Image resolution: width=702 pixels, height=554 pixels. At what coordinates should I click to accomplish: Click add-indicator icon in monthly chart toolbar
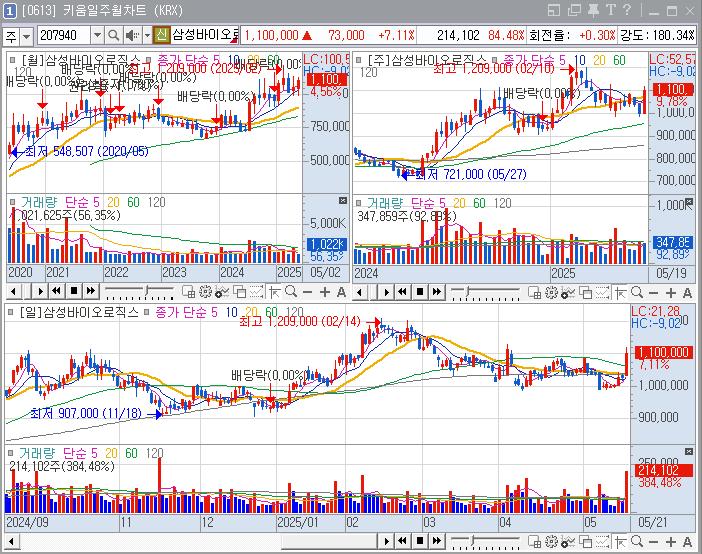point(222,292)
